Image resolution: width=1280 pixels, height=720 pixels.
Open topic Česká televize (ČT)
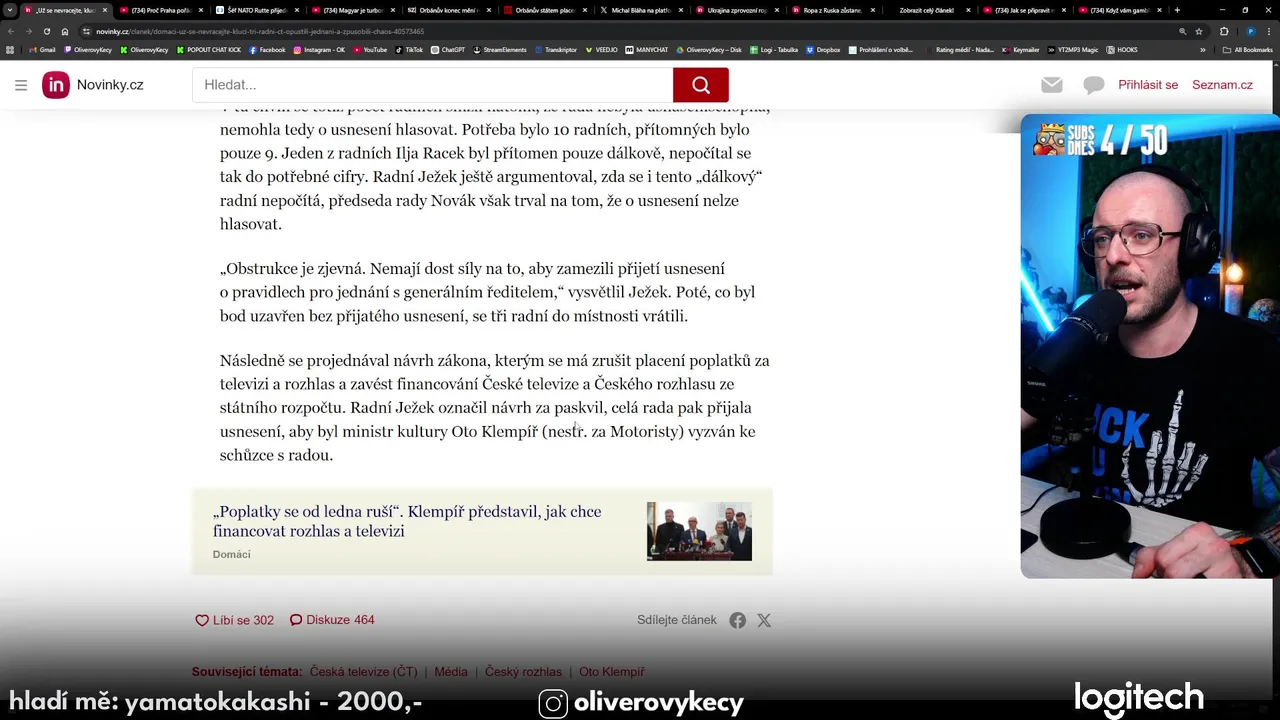coord(363,672)
